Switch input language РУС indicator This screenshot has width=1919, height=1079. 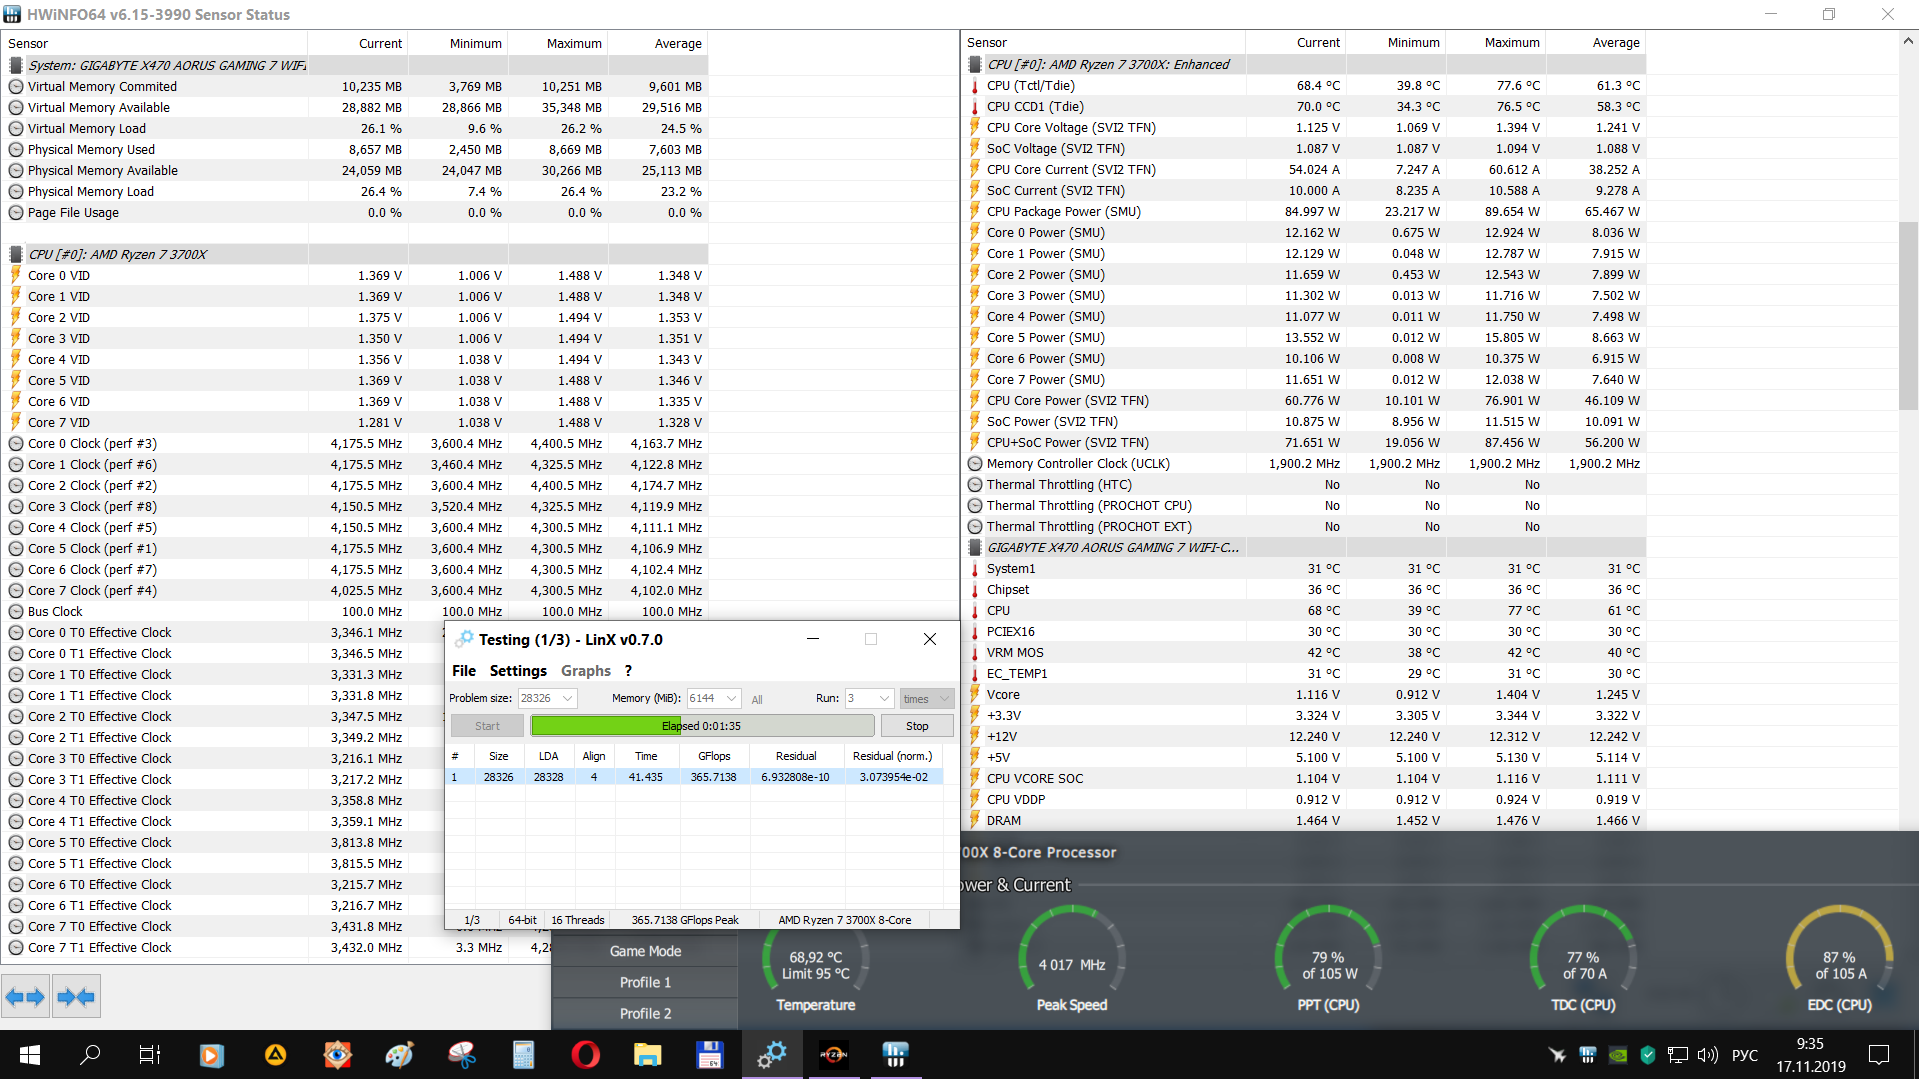pyautogui.click(x=1744, y=1055)
